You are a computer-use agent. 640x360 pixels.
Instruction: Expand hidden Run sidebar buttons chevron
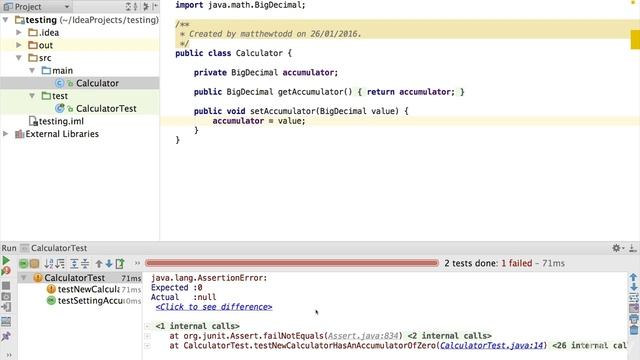click(9, 355)
